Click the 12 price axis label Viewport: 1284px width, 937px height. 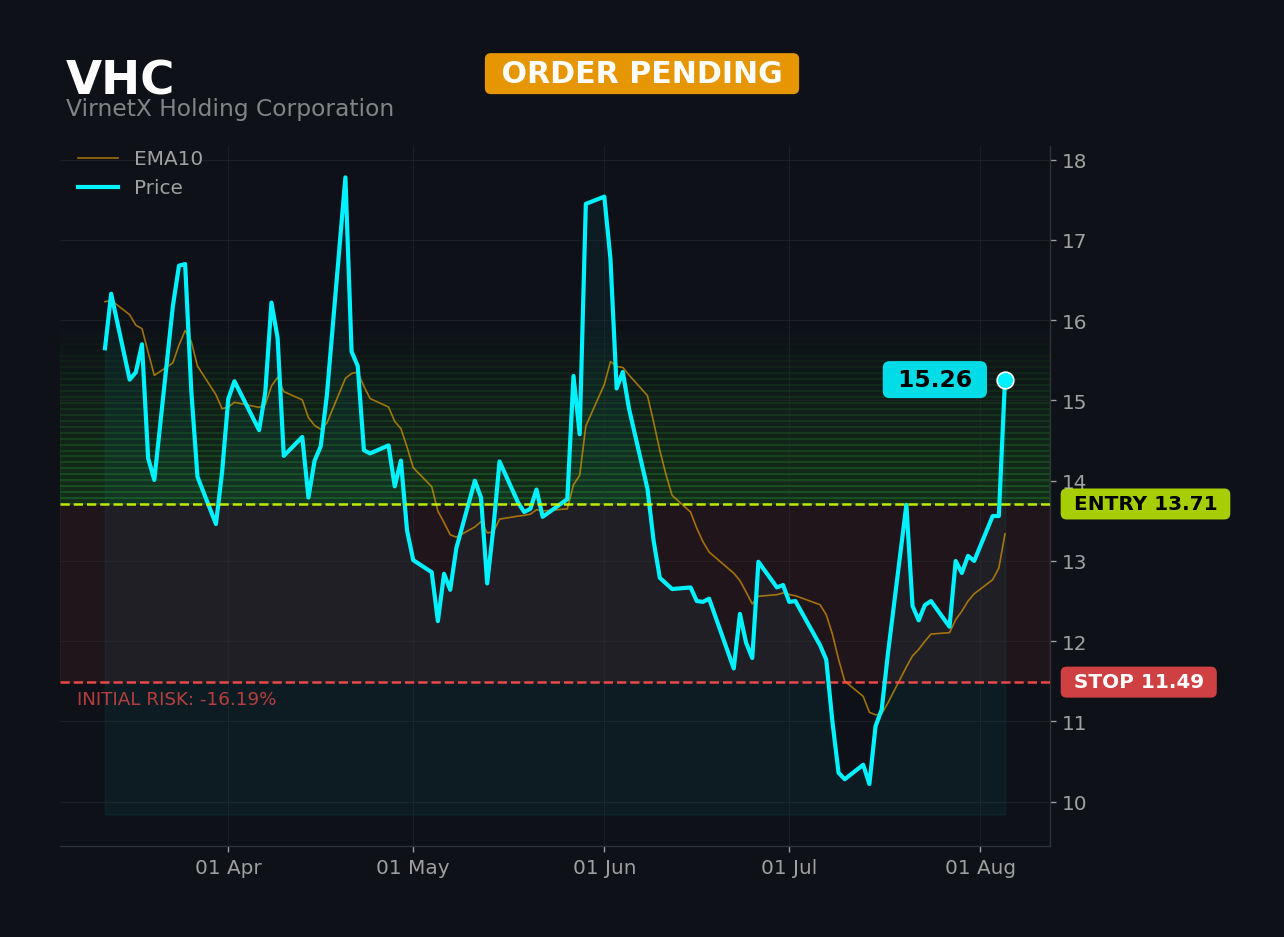[x=1074, y=642]
